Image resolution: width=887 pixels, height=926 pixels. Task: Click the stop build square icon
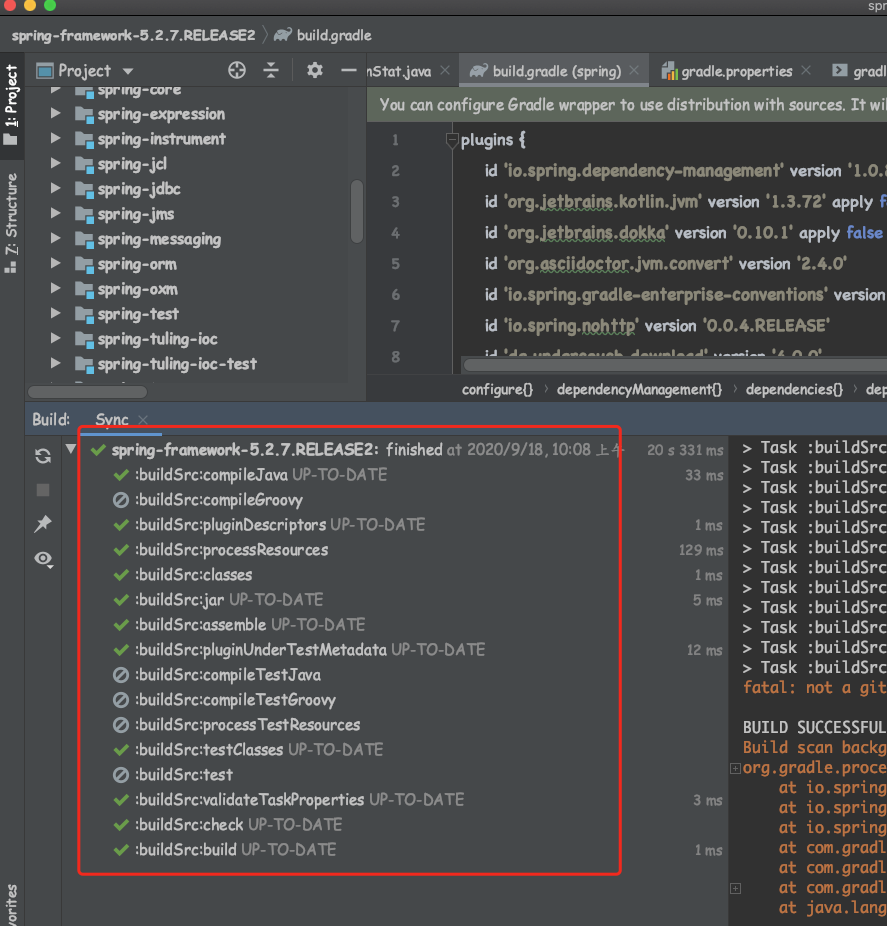coord(42,490)
